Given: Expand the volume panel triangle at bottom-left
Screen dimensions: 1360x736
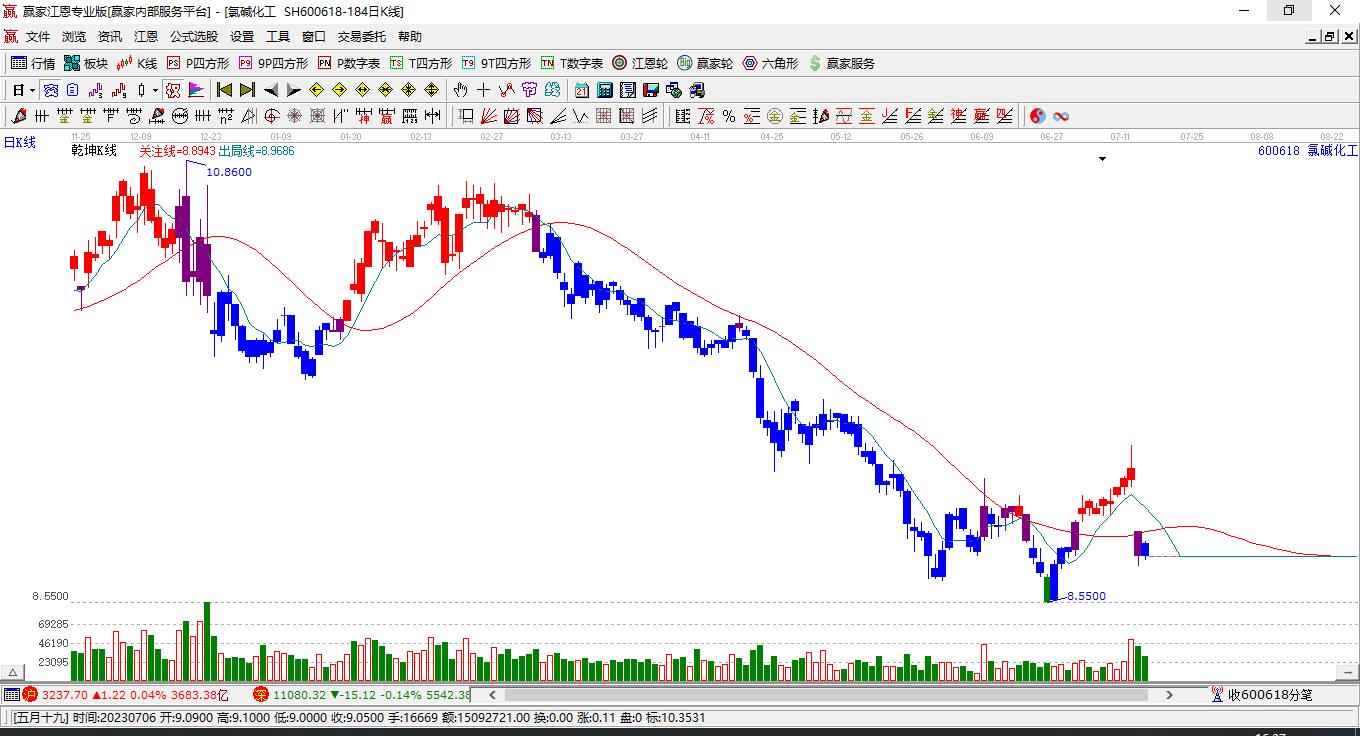Looking at the screenshot, I should tap(13, 673).
